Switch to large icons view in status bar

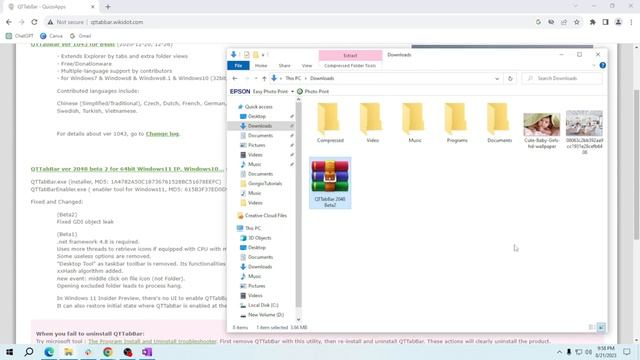click(x=601, y=327)
